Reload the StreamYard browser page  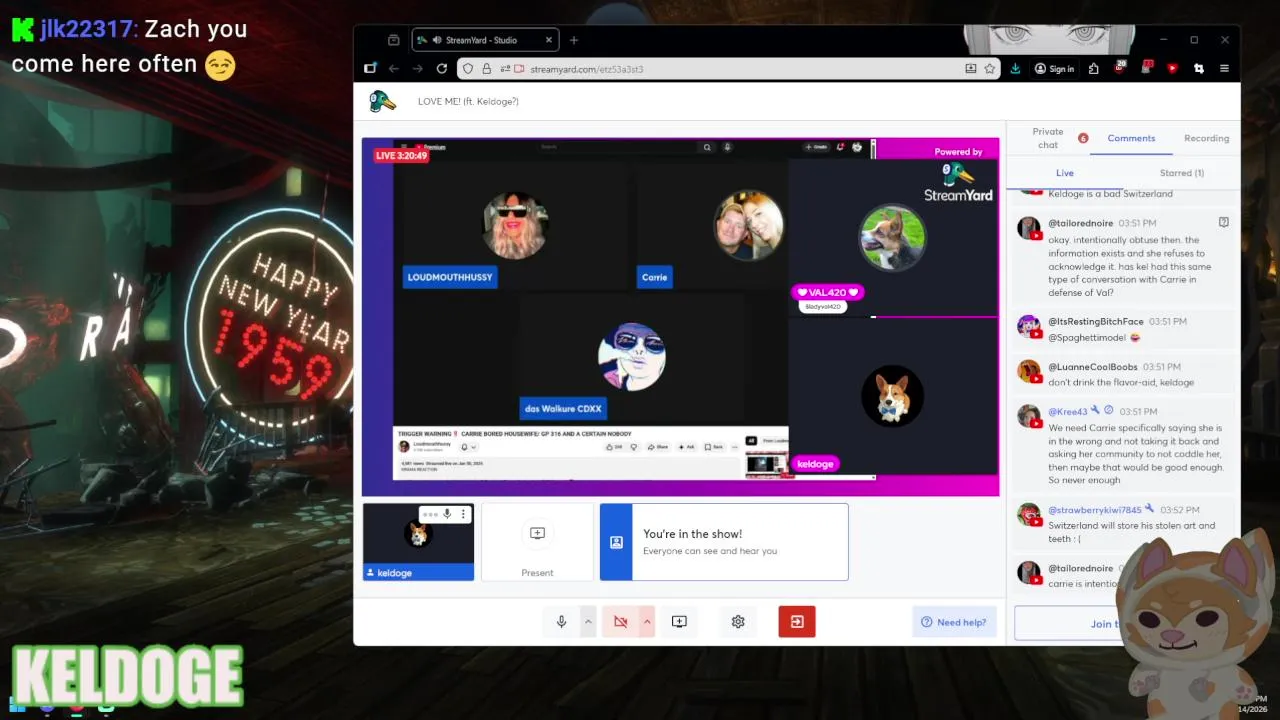point(442,69)
